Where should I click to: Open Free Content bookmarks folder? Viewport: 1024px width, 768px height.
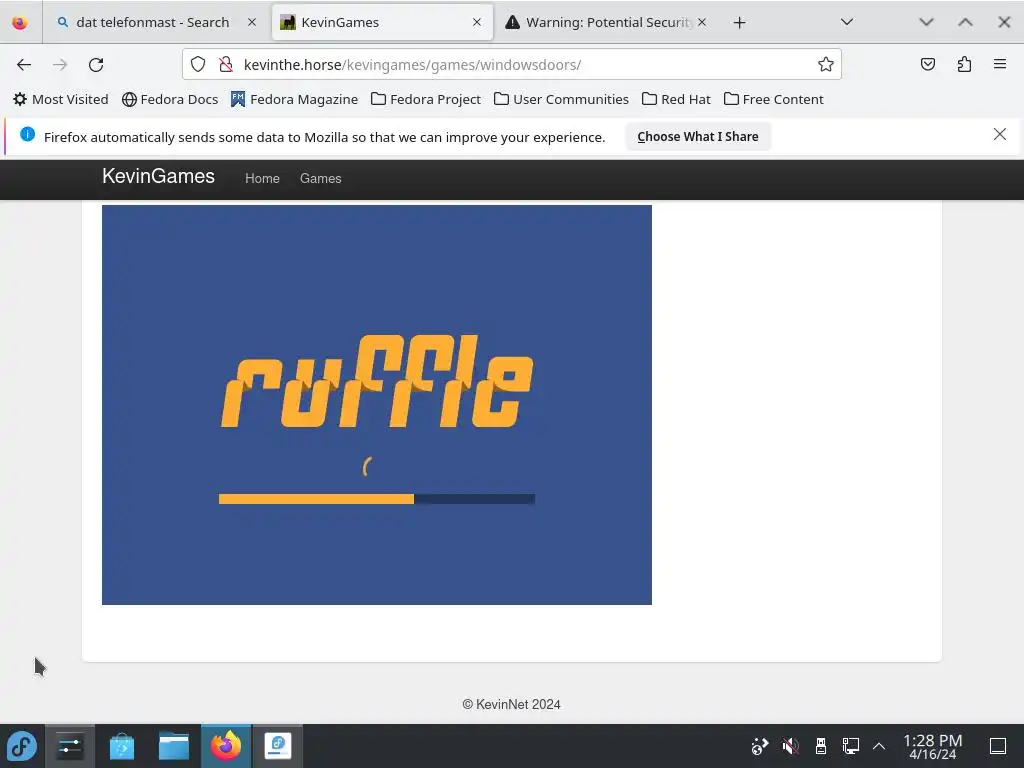(773, 99)
